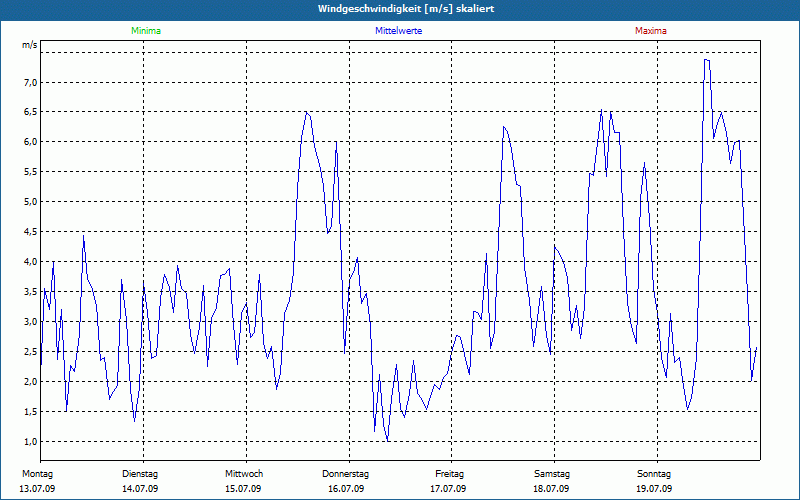Click the chart title Windgeschwindigkeit [m/s] skaliert
The height and width of the screenshot is (500, 800).
coord(406,9)
